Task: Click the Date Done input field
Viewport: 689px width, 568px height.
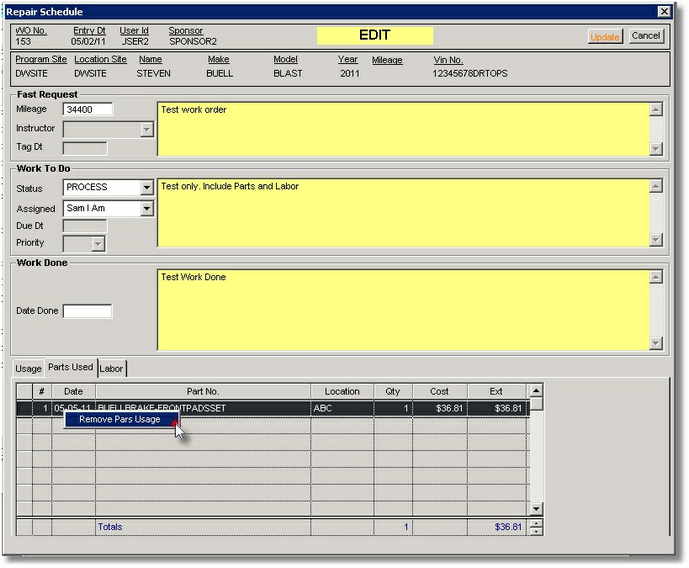Action: (x=87, y=311)
